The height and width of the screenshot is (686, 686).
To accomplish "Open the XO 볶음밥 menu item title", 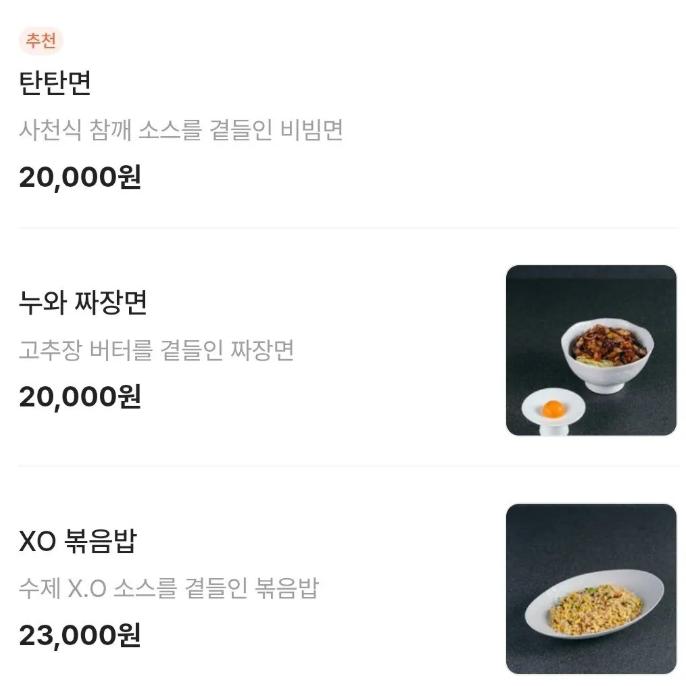I will click(x=78, y=541).
